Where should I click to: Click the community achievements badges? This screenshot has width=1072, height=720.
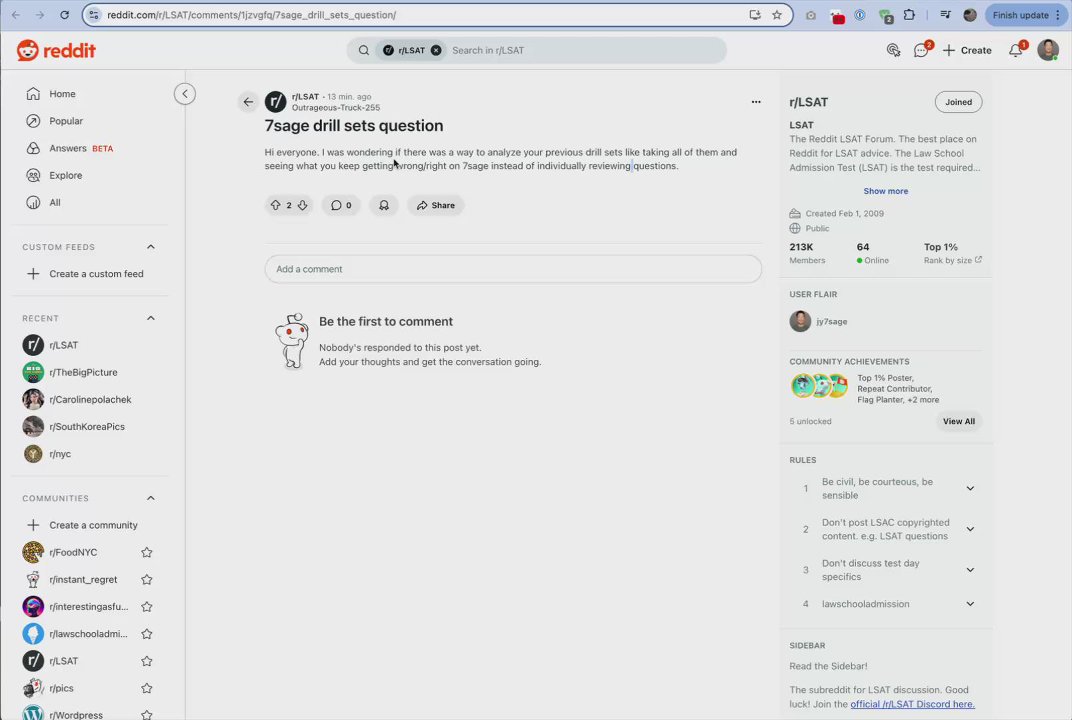point(819,386)
